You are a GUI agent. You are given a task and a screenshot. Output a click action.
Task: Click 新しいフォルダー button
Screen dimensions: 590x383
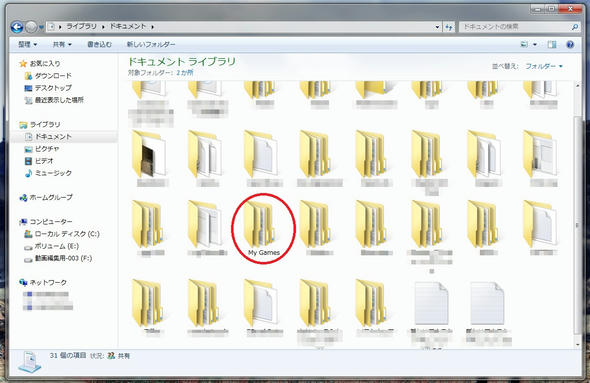tap(151, 44)
